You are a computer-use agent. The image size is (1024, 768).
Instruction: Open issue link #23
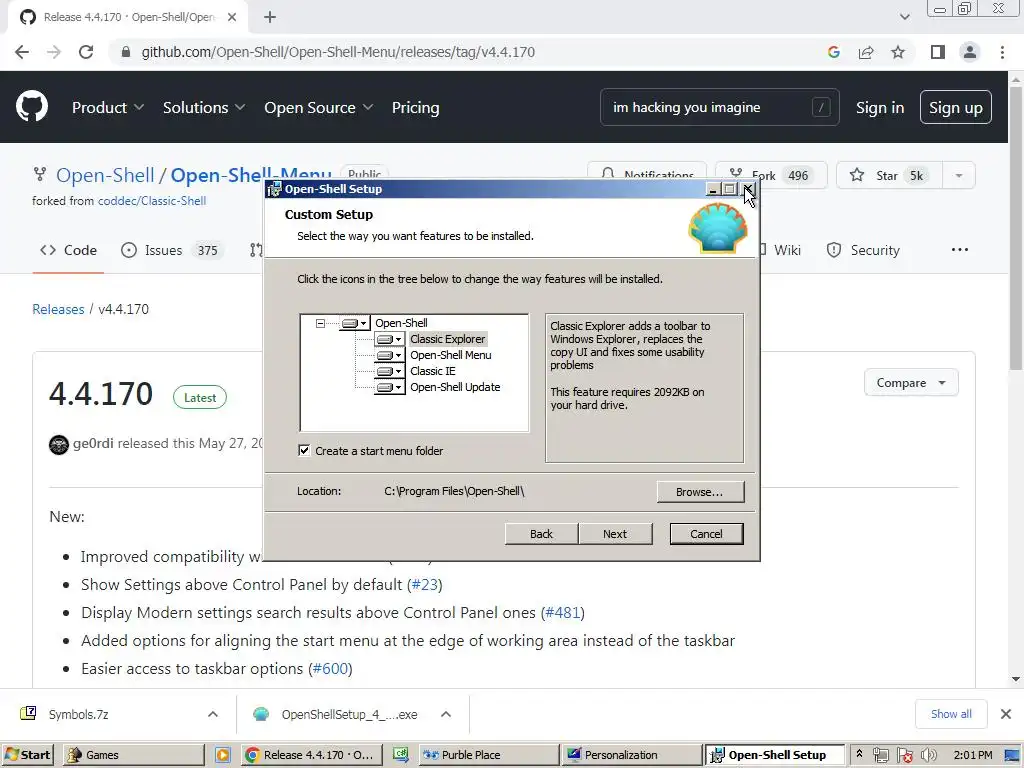tap(425, 584)
